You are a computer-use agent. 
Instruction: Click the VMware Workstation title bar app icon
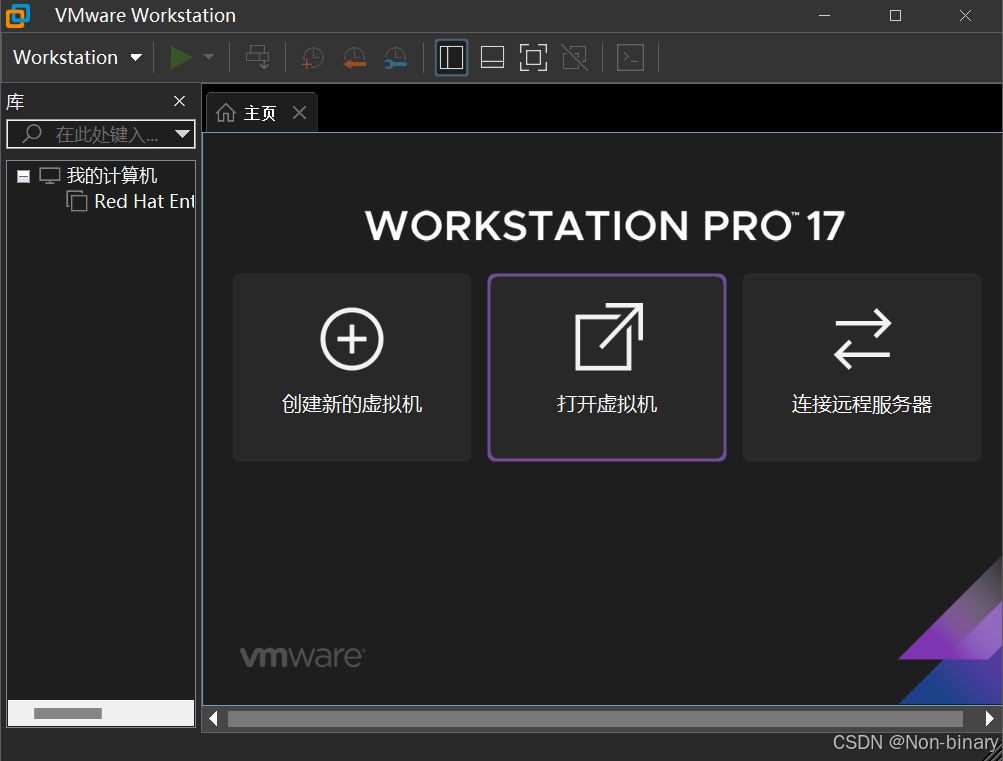(x=18, y=15)
